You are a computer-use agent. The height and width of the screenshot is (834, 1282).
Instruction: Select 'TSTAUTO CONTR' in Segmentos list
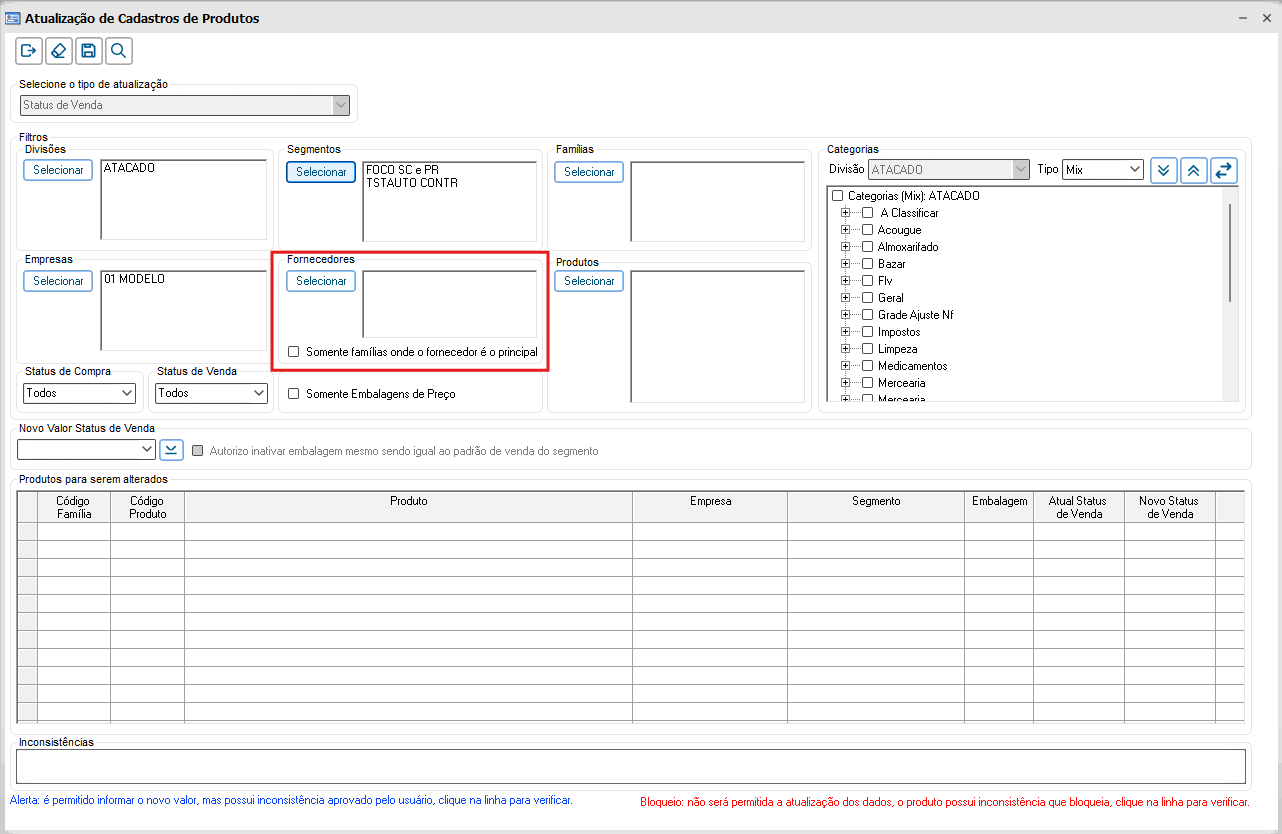click(x=412, y=183)
